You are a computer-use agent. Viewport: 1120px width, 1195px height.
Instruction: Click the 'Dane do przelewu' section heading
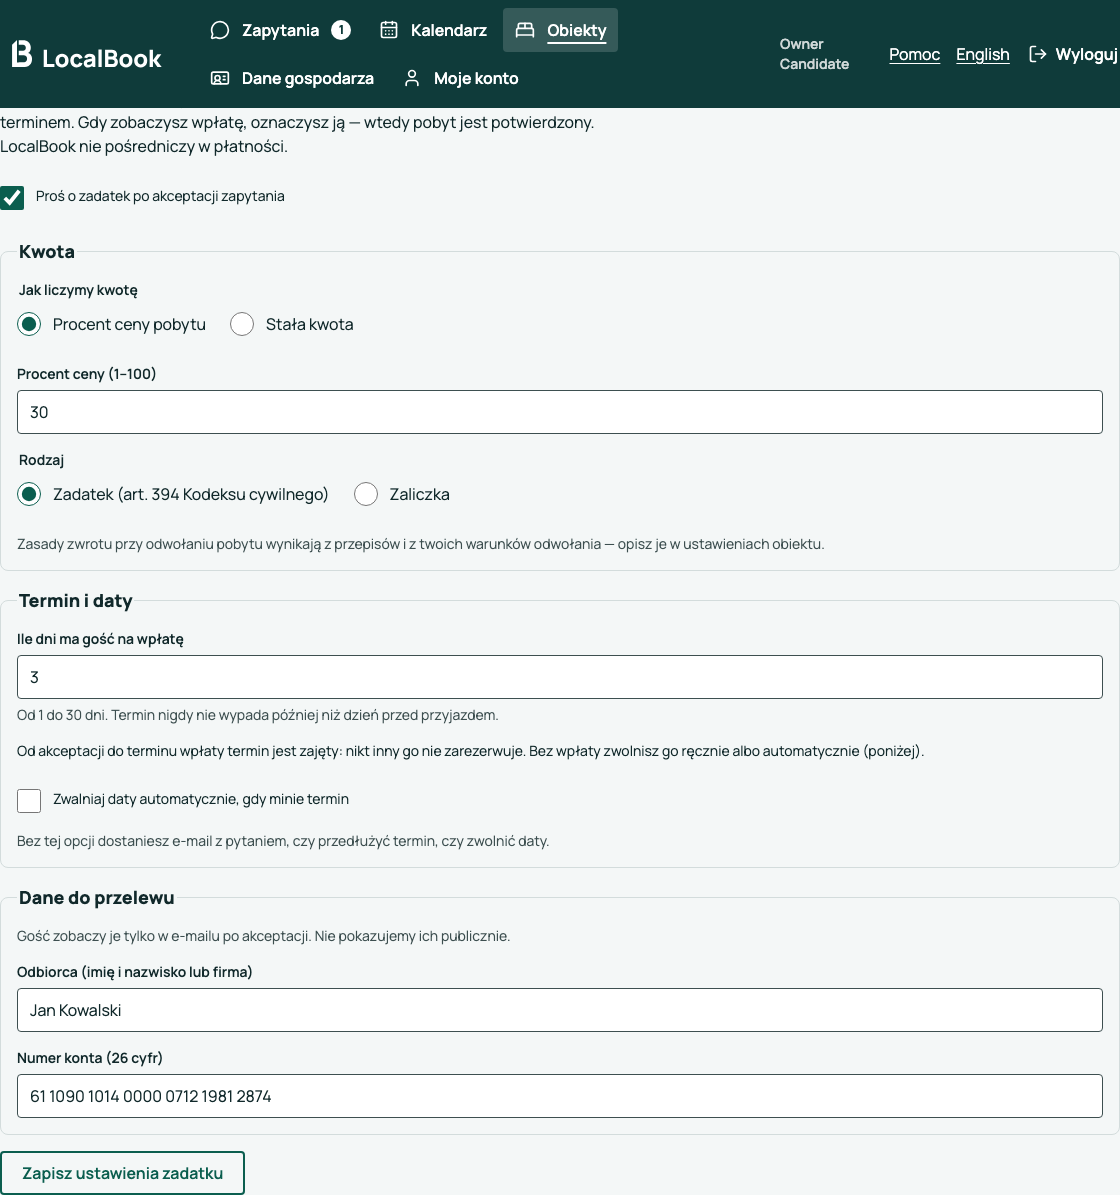[97, 898]
